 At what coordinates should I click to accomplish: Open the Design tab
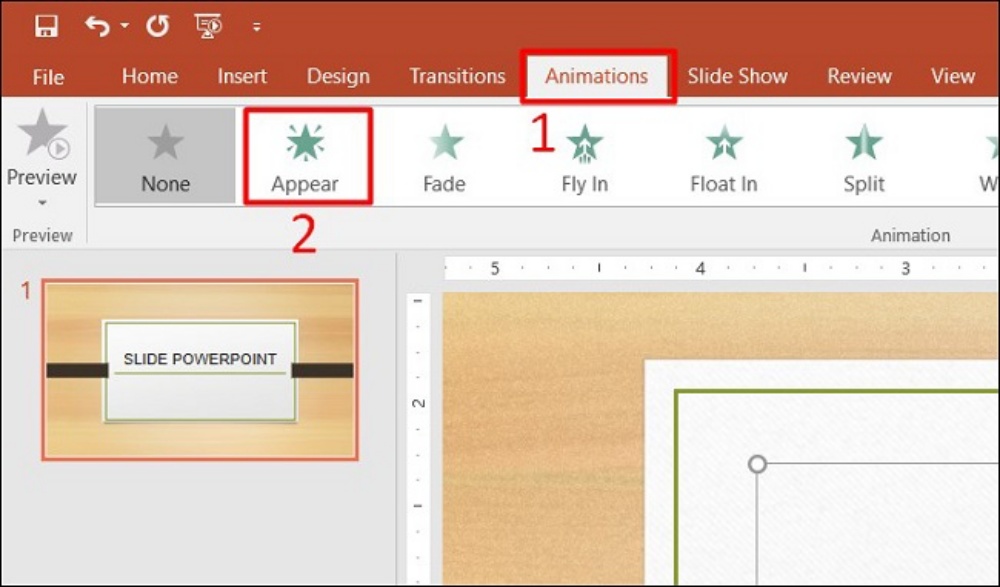tap(338, 76)
